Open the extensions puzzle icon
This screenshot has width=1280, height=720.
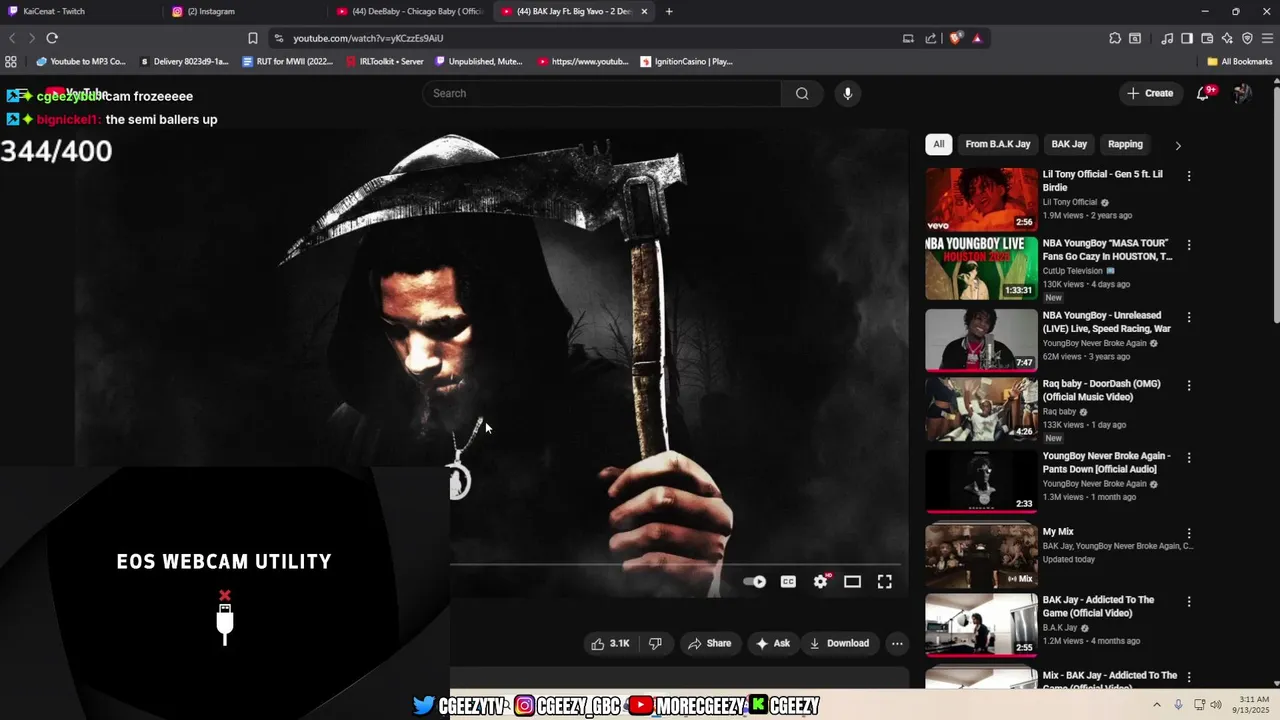click(1115, 38)
